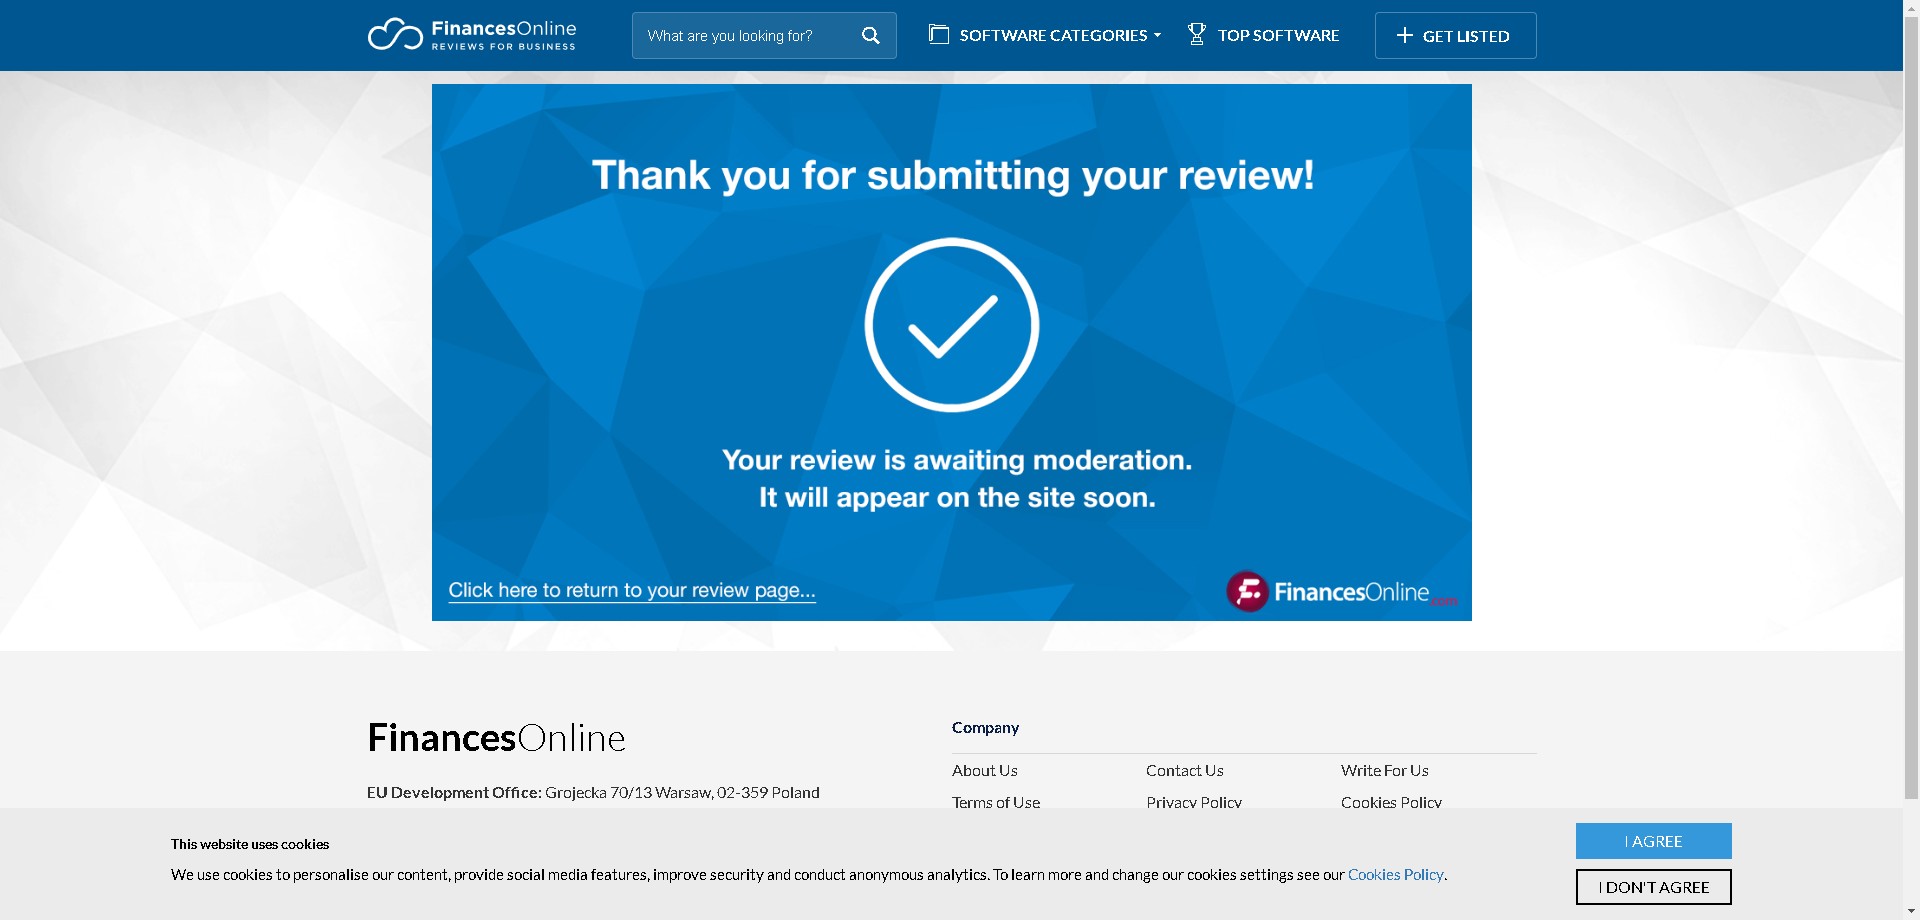This screenshot has width=1920, height=920.
Task: Click the 'EU Development Office' address text
Action: [593, 792]
